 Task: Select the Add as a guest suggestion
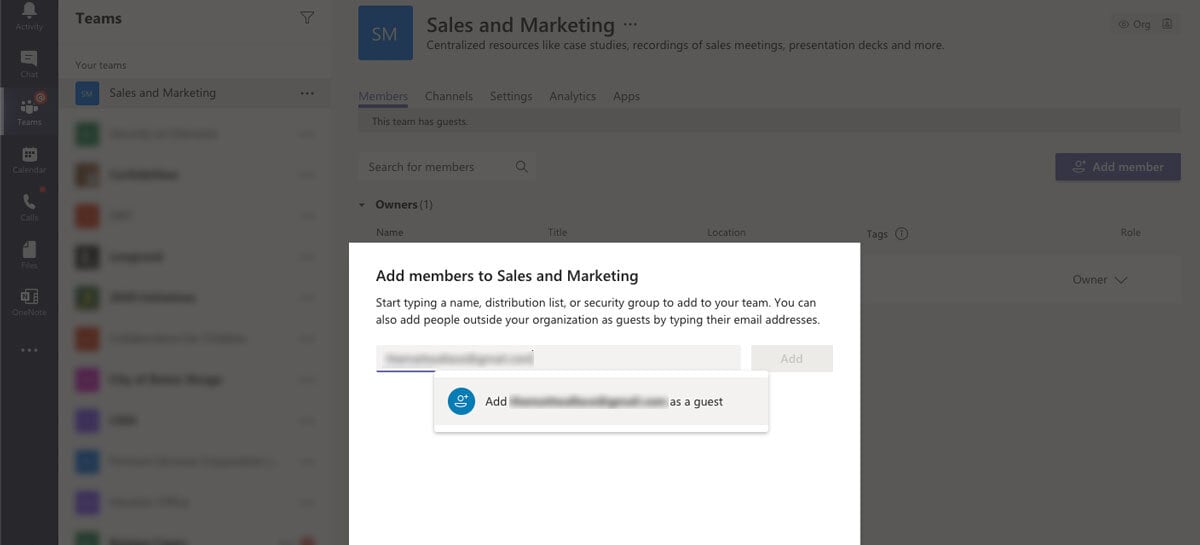tap(601, 401)
